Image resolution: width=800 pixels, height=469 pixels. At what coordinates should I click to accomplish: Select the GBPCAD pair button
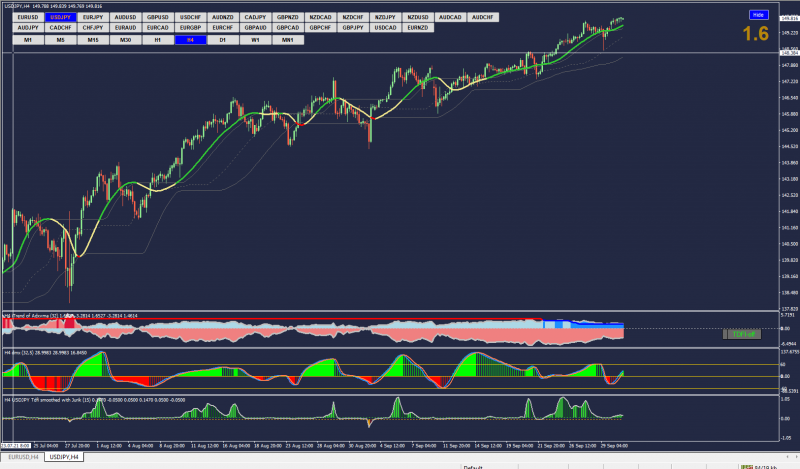(x=288, y=28)
